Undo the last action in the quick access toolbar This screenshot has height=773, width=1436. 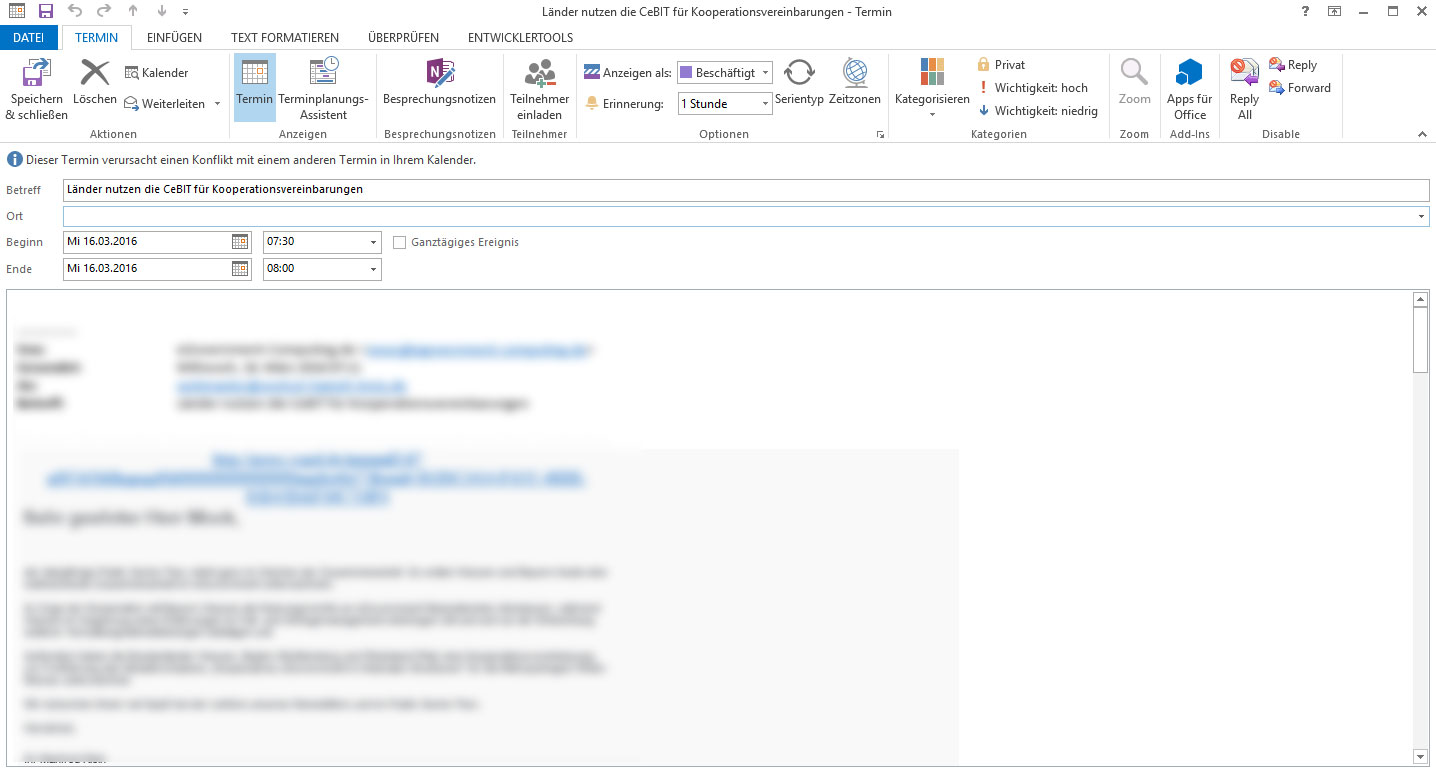[76, 11]
